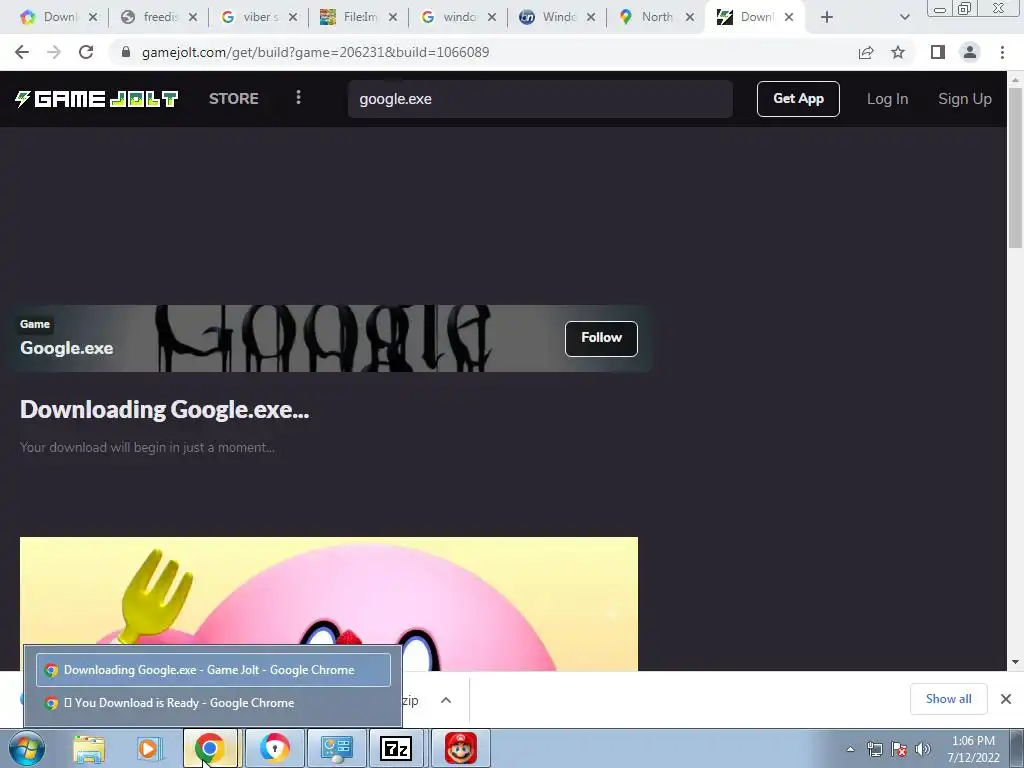The height and width of the screenshot is (768, 1024).
Task: Close the freedis tab
Action: (193, 17)
